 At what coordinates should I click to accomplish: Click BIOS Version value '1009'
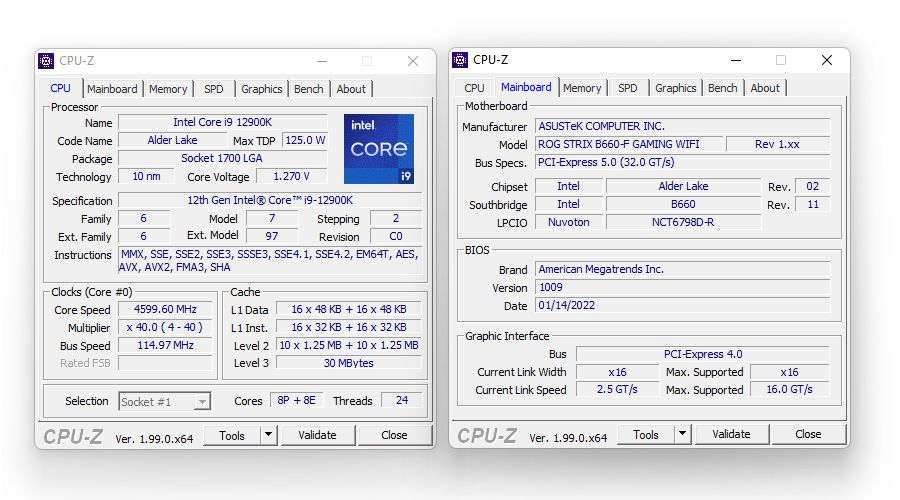(683, 287)
